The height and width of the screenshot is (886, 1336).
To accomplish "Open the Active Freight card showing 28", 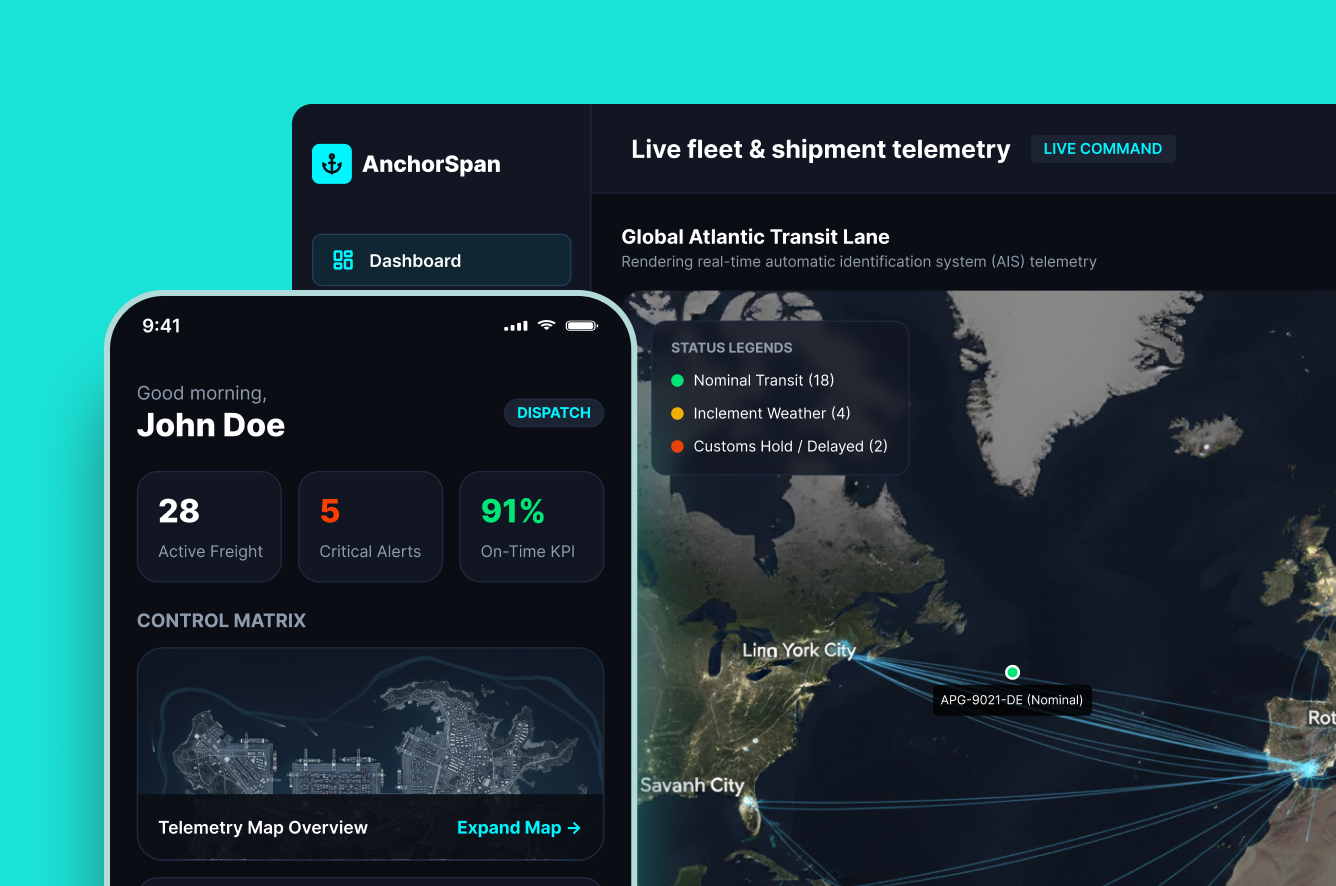I will (209, 526).
